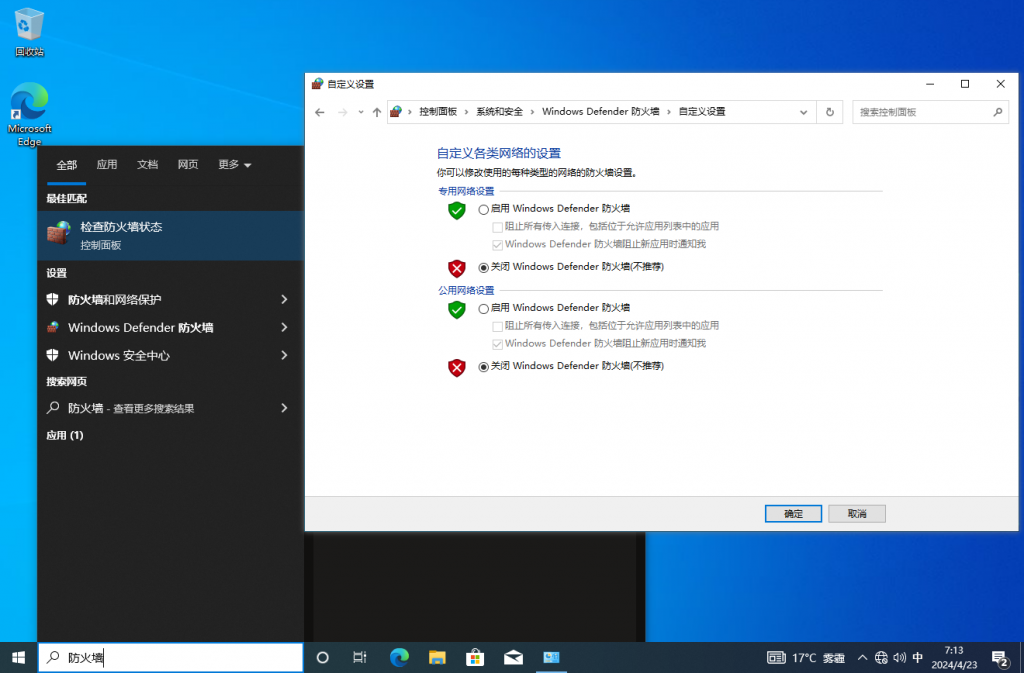Image resolution: width=1024 pixels, height=673 pixels.
Task: Enable Windows Defender firewall for private network
Action: 484,209
